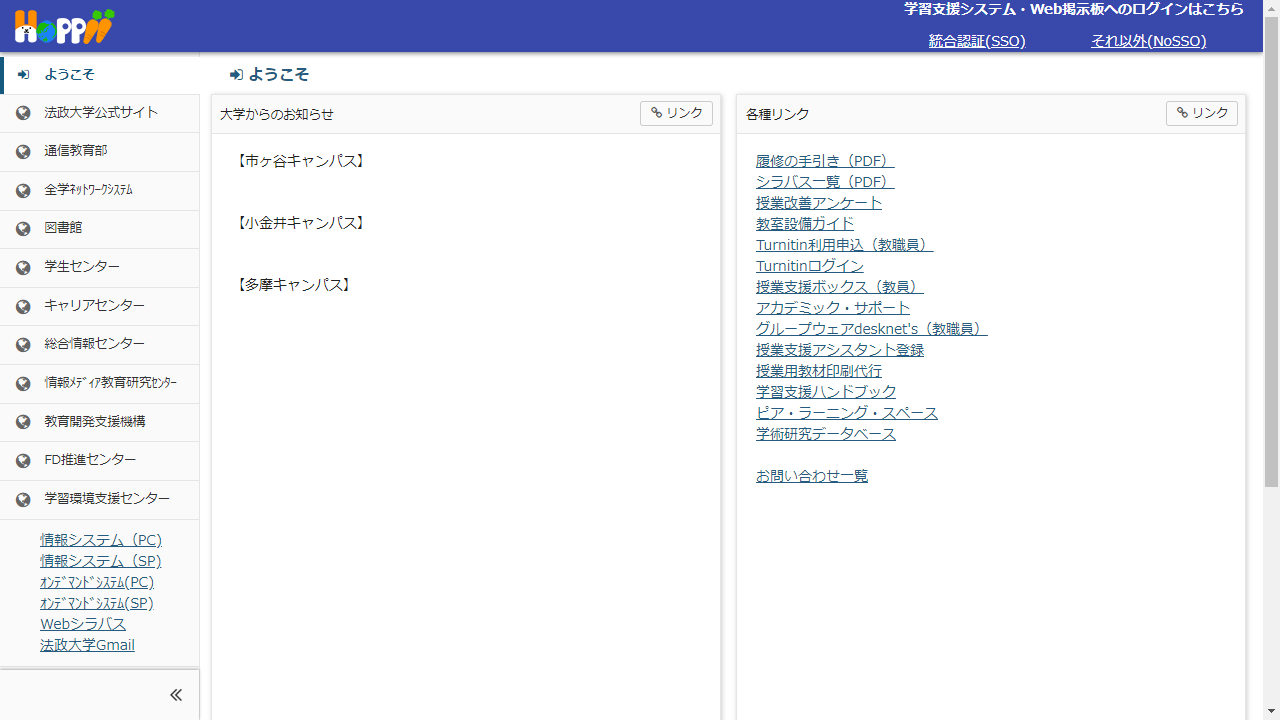Open the Turnitinログイン link
Screen dimensions: 1280x720
click(x=810, y=266)
